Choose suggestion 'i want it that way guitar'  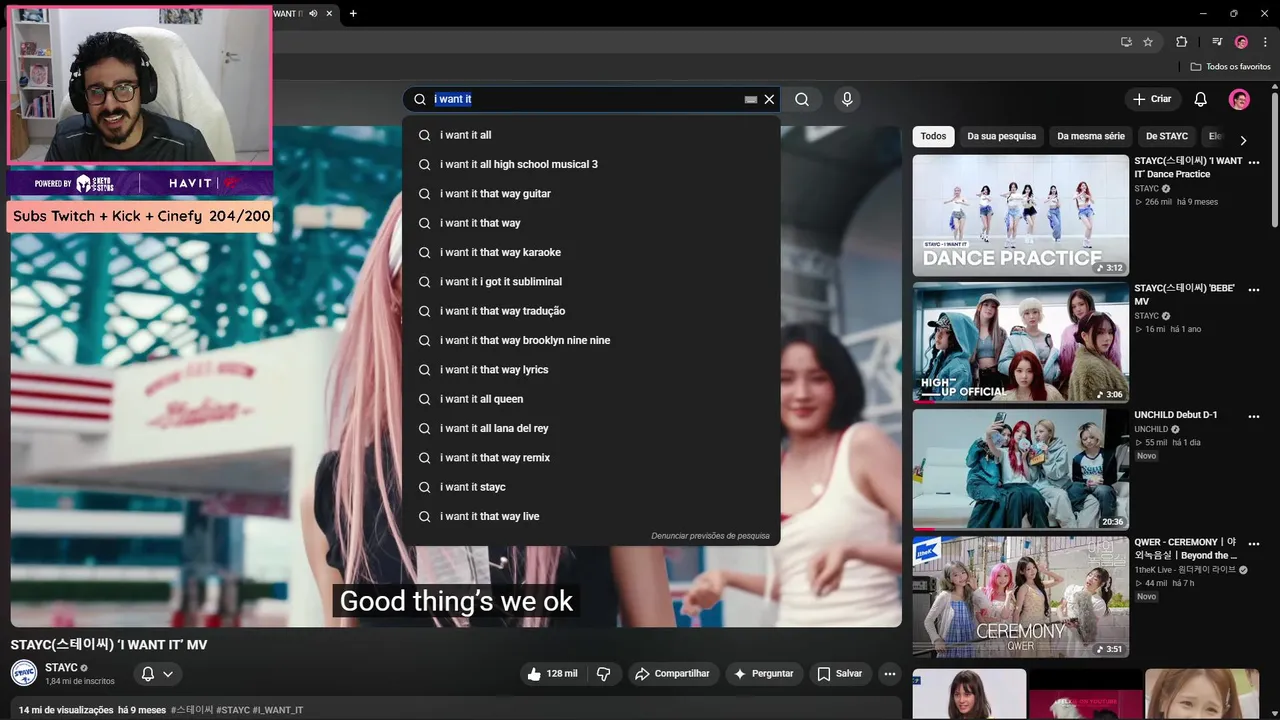click(x=591, y=194)
